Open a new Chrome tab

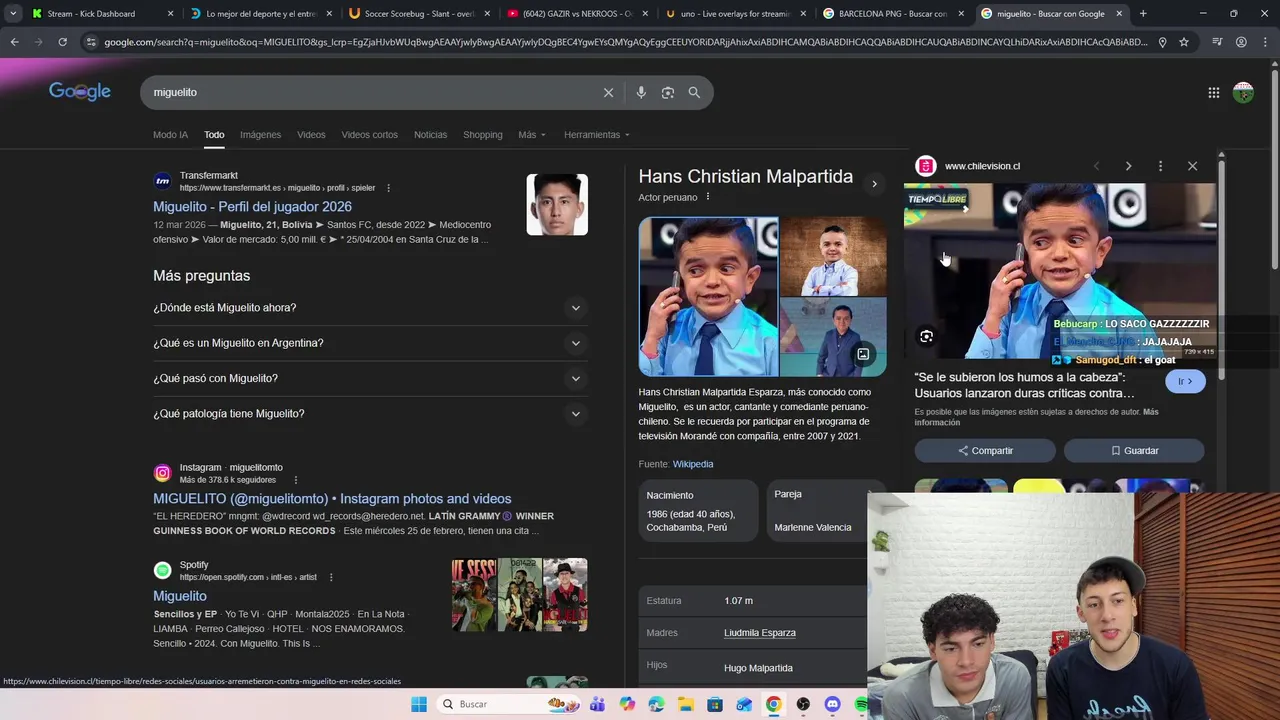(x=1143, y=14)
